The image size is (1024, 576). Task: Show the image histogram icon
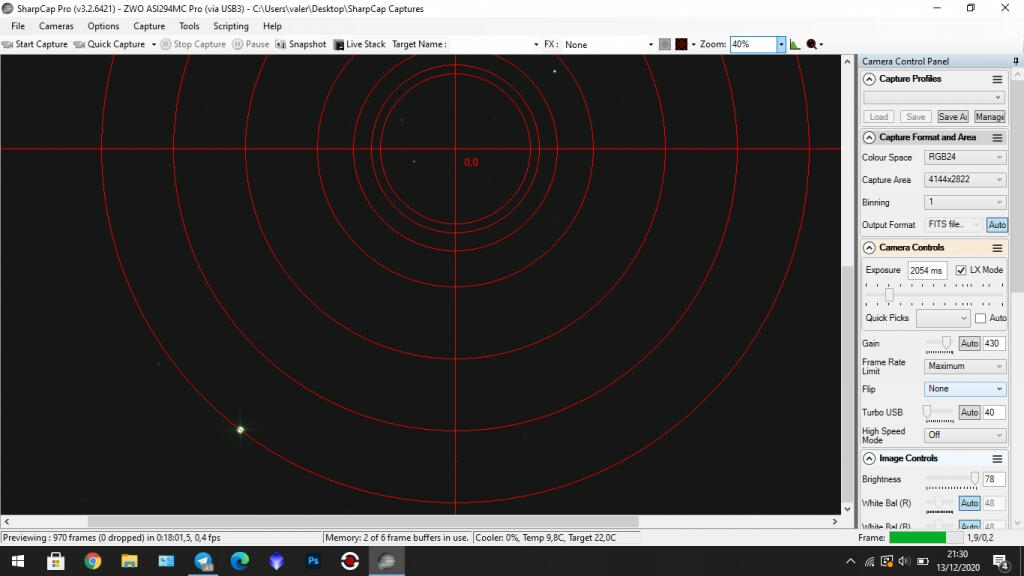click(x=795, y=44)
